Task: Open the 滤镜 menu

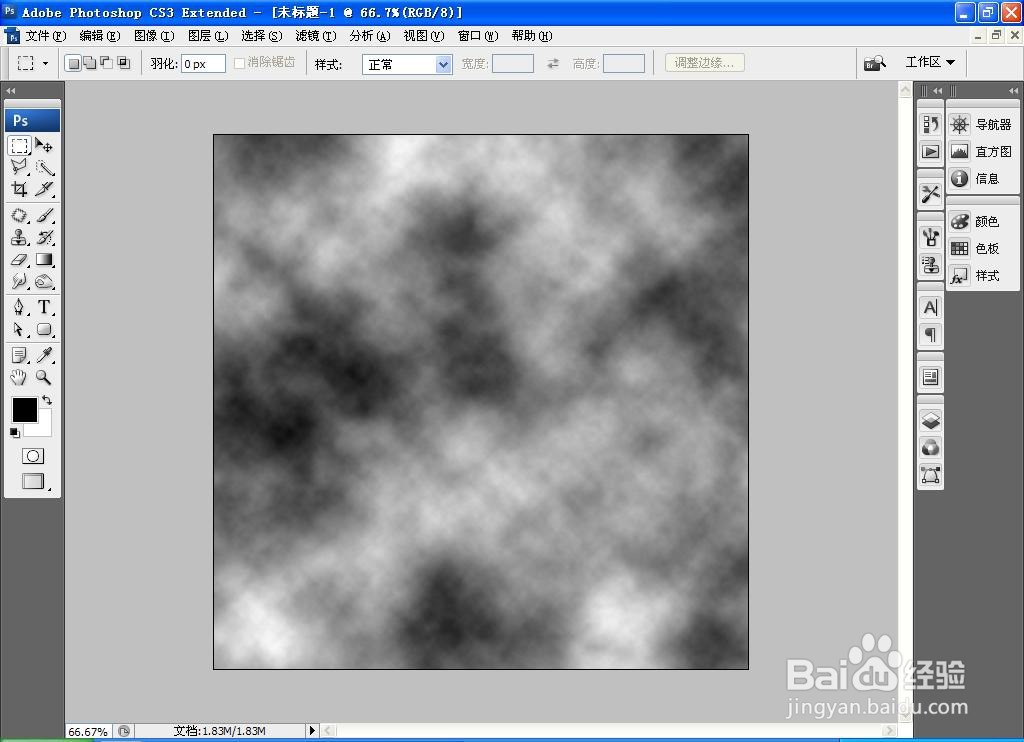Action: coord(316,36)
